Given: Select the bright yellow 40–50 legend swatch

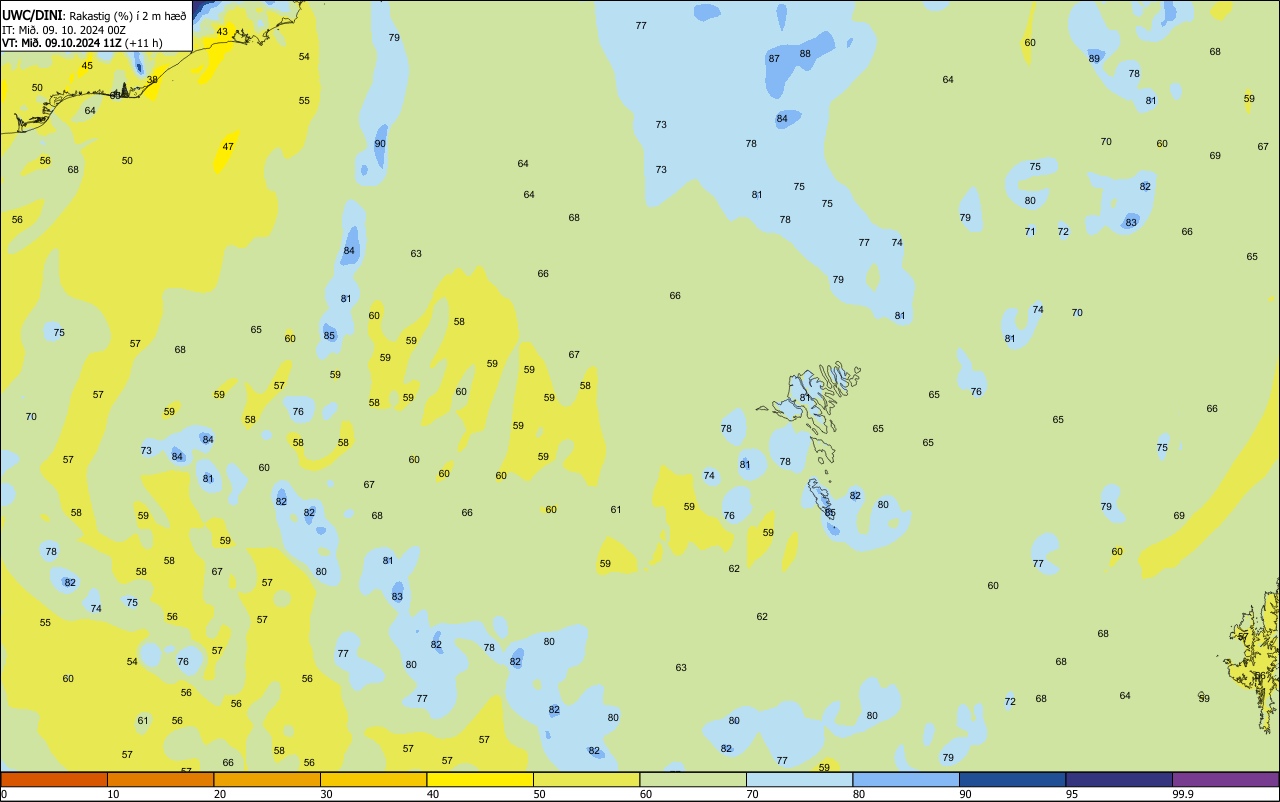Looking at the screenshot, I should pyautogui.click(x=480, y=779).
